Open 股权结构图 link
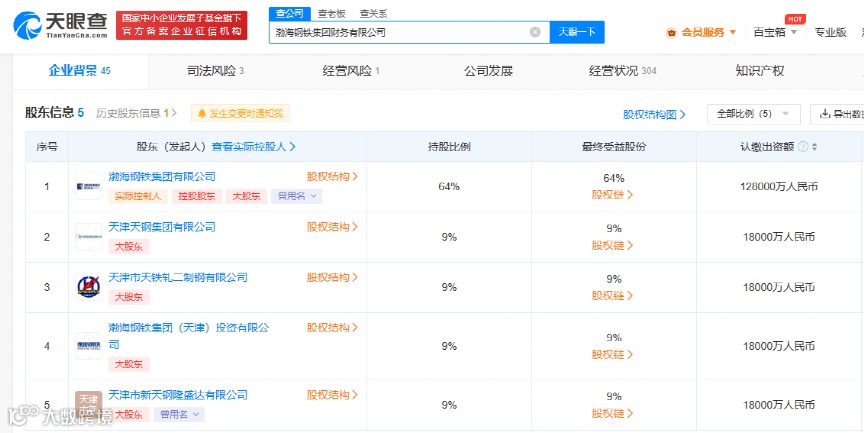The image size is (864, 433). coord(654,115)
